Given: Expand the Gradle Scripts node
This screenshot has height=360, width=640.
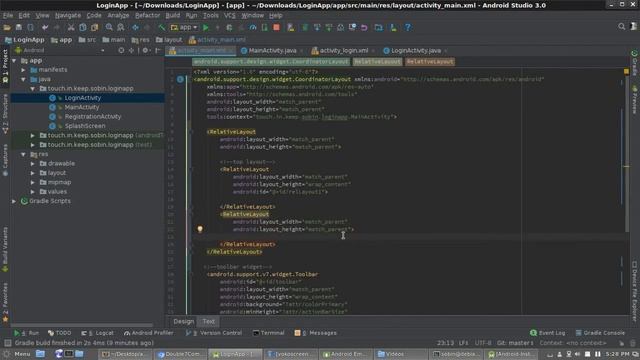Looking at the screenshot, I should [14, 201].
